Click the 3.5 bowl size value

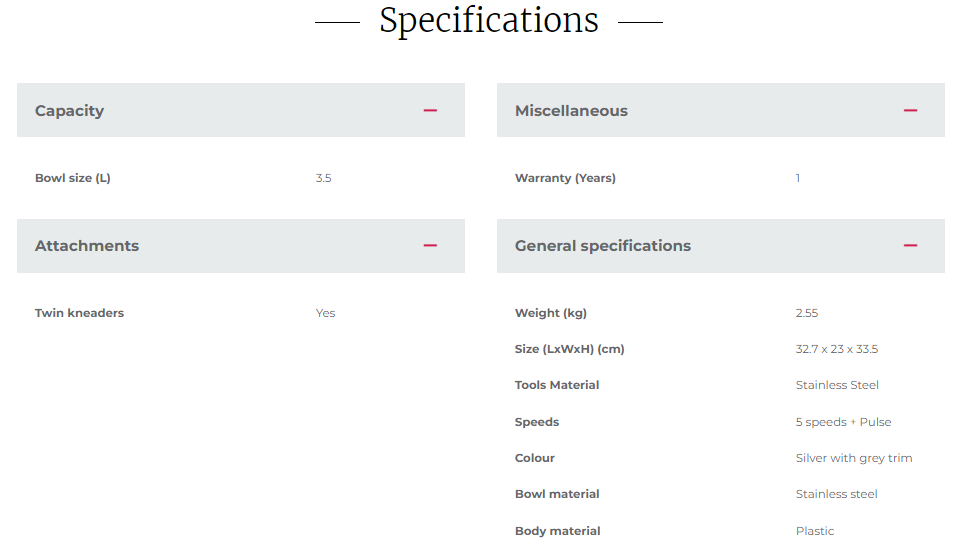323,178
